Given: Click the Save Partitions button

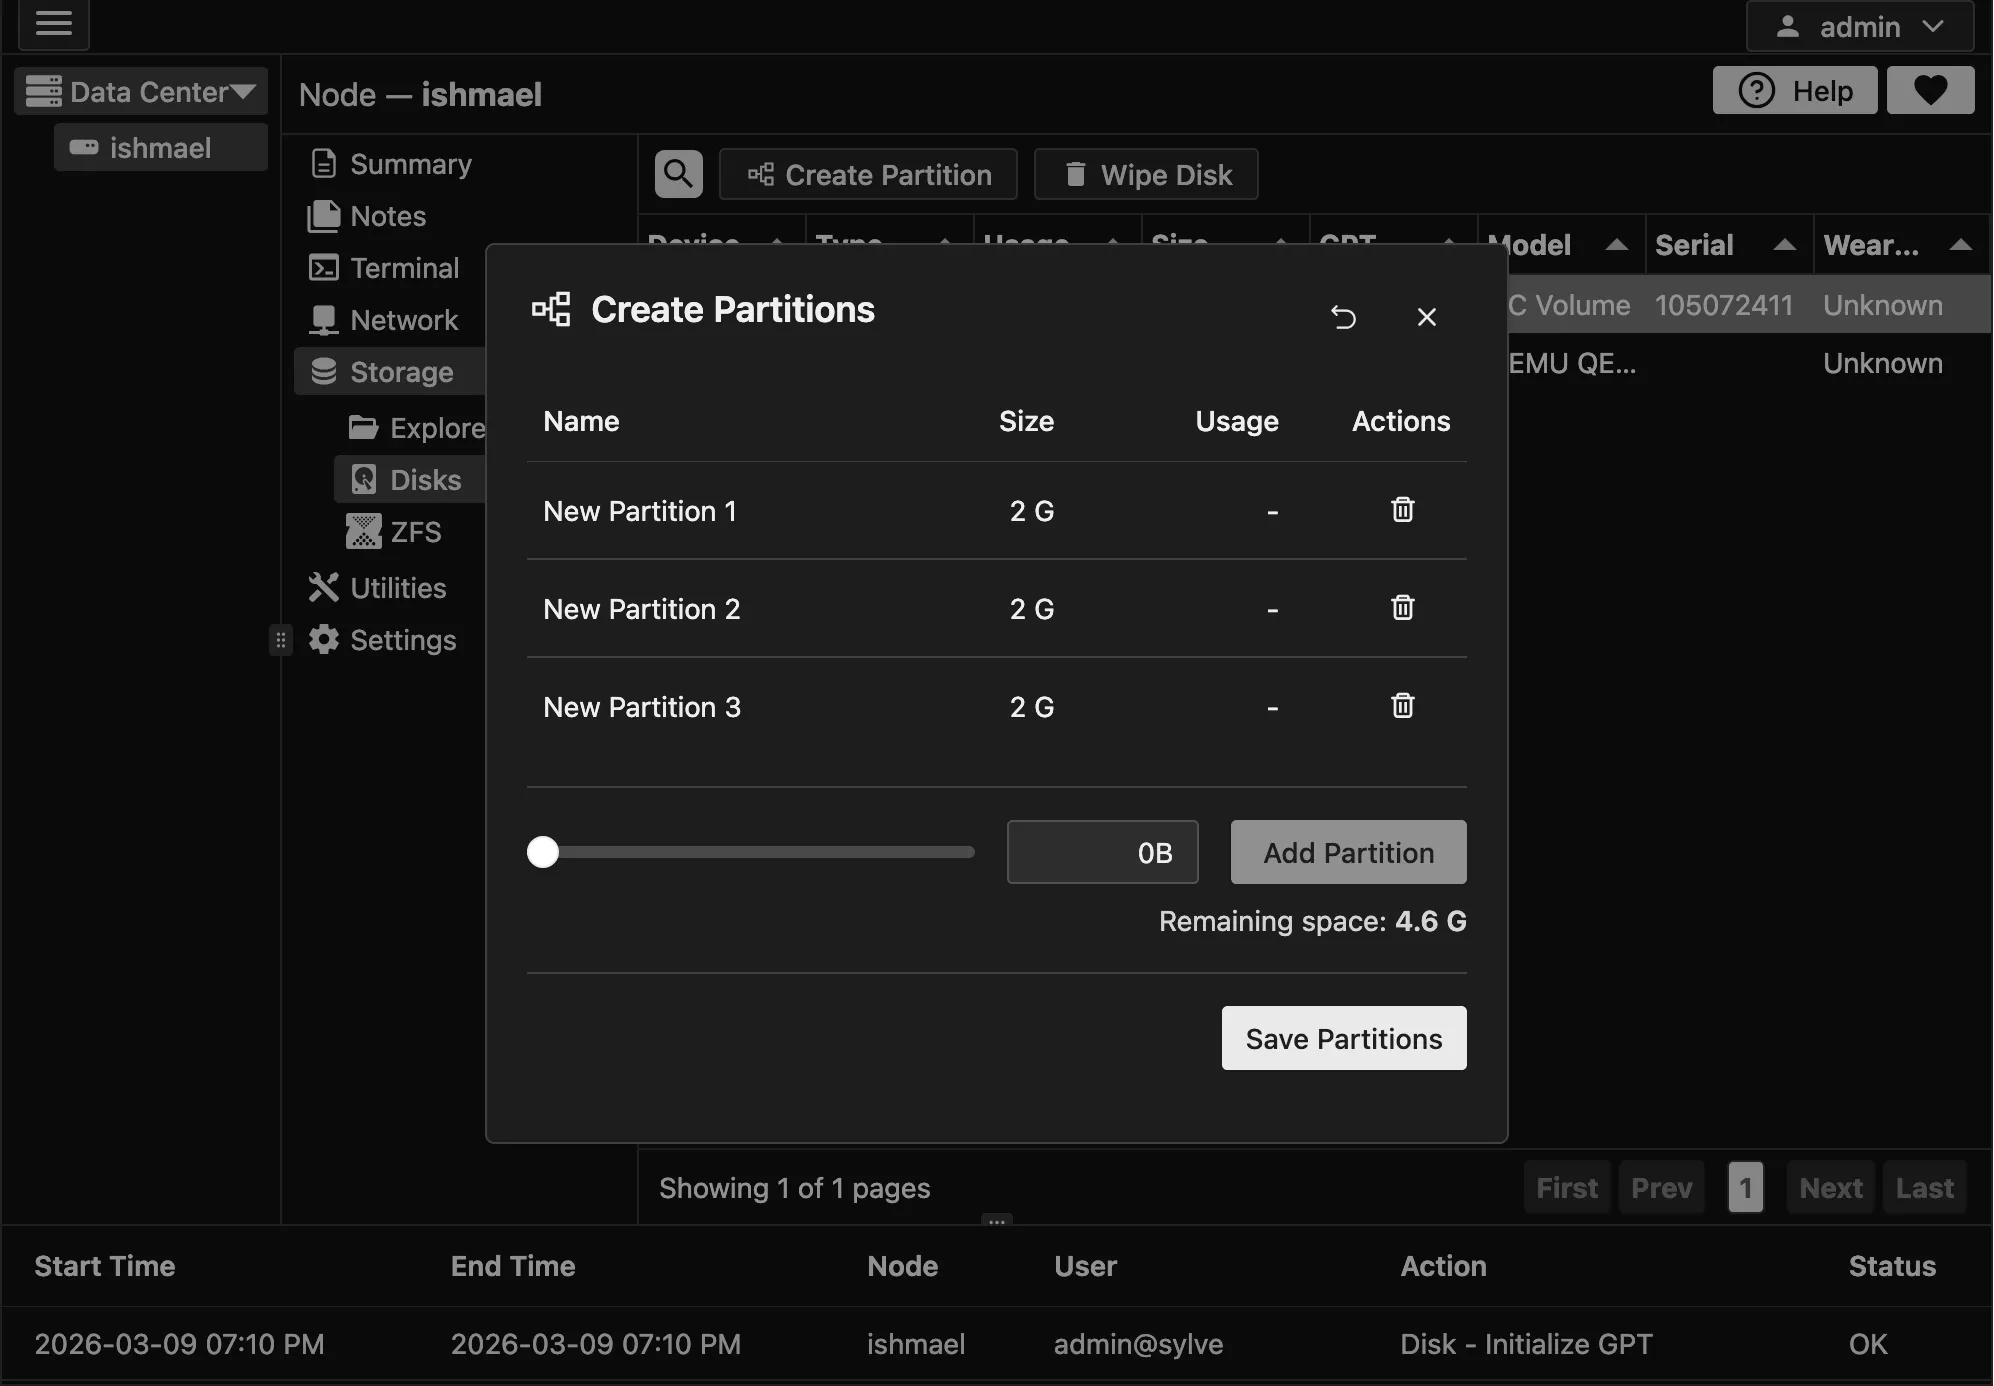Looking at the screenshot, I should (x=1343, y=1038).
